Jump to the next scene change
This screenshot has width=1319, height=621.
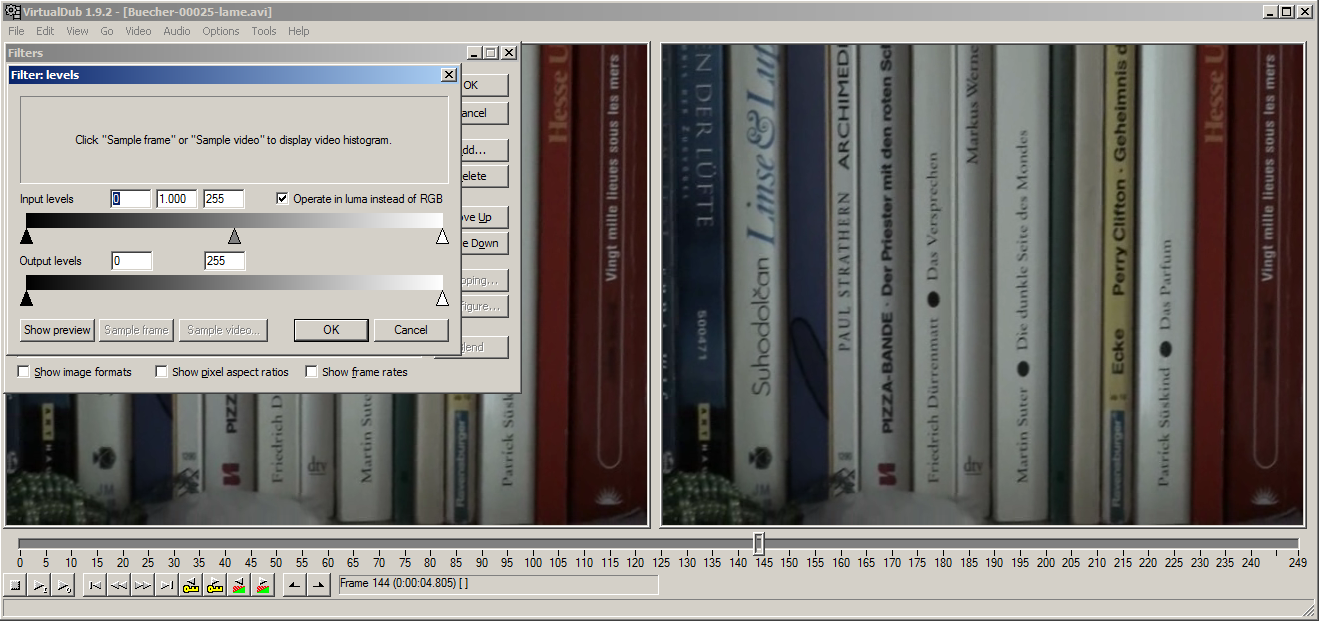point(263,586)
